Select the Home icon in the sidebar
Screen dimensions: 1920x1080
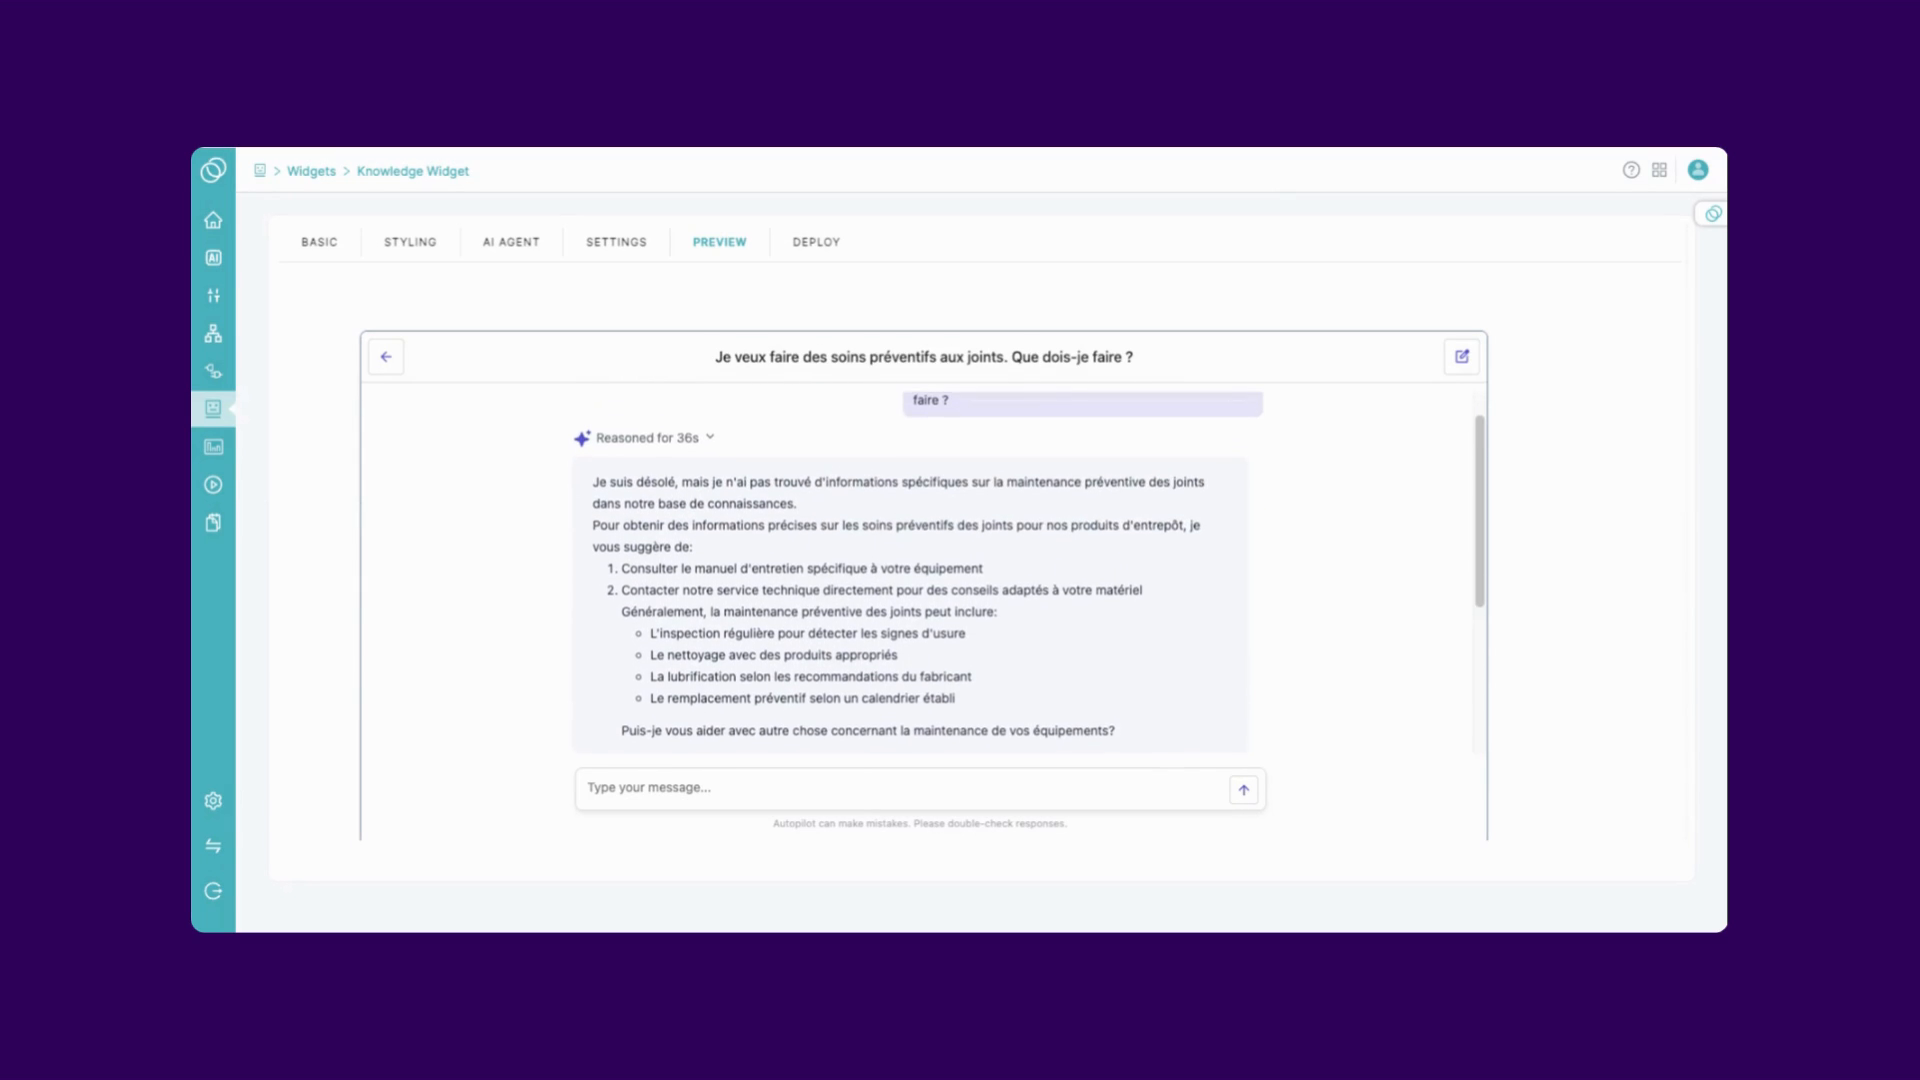coord(213,219)
